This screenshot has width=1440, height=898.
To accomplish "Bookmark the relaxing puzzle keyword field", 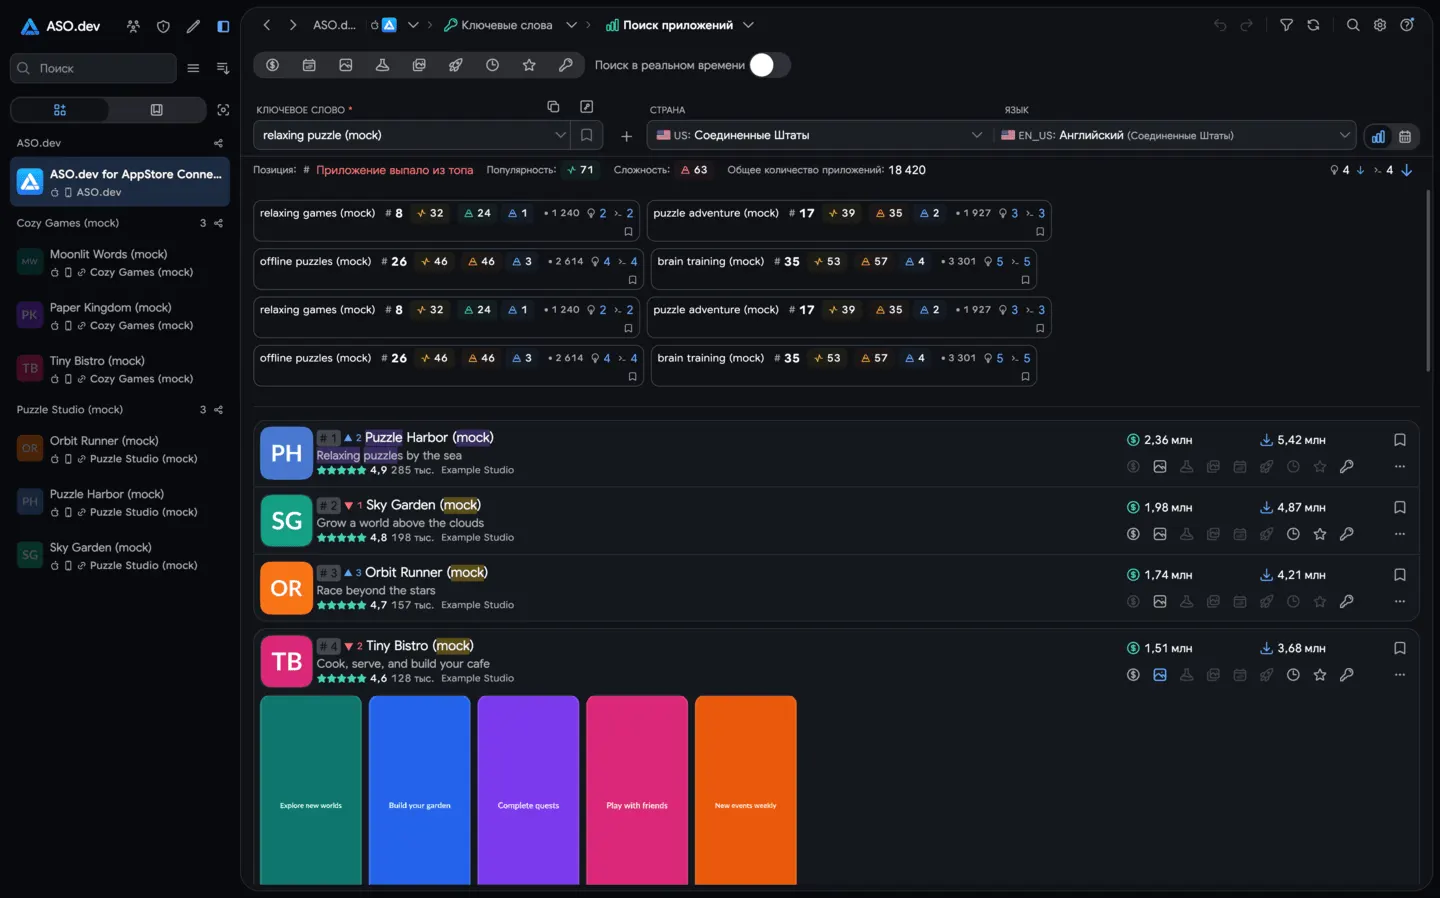I will pyautogui.click(x=587, y=135).
